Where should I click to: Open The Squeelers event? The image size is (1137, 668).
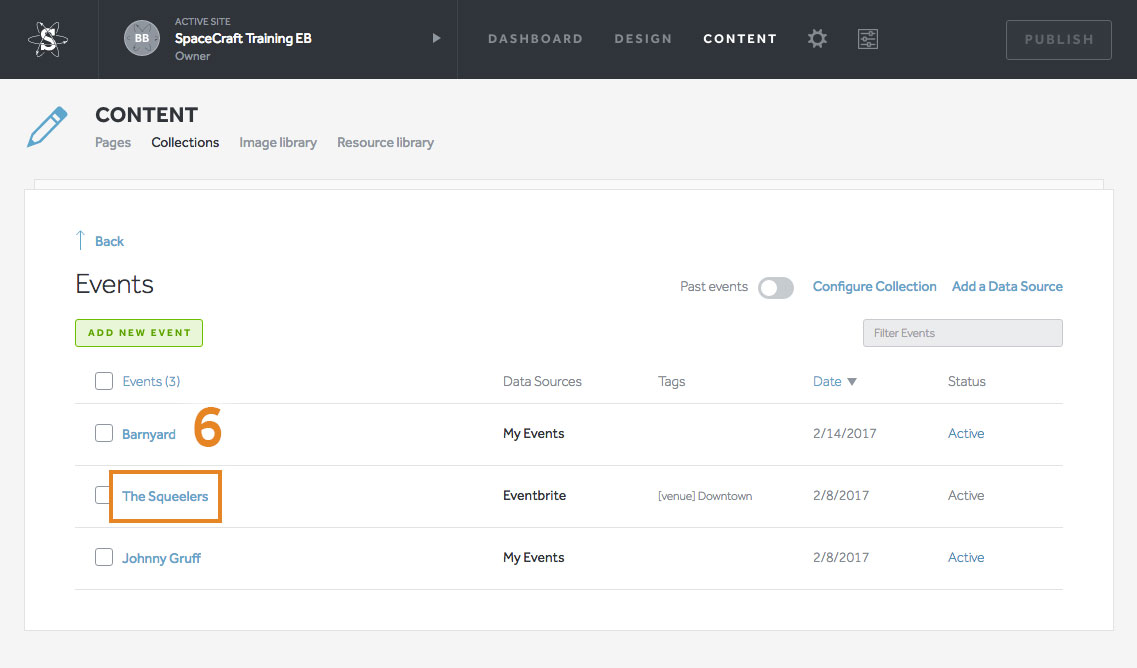coord(165,496)
